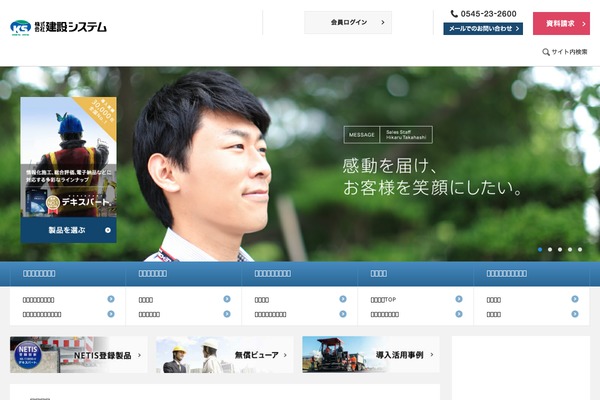Click the Sales Staff Hikaru Takahashi label
Viewport: 600px width, 400px height.
(x=406, y=135)
